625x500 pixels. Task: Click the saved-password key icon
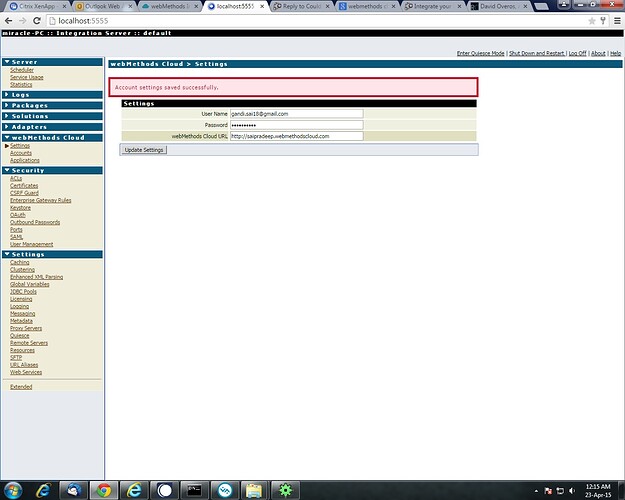(x=603, y=21)
